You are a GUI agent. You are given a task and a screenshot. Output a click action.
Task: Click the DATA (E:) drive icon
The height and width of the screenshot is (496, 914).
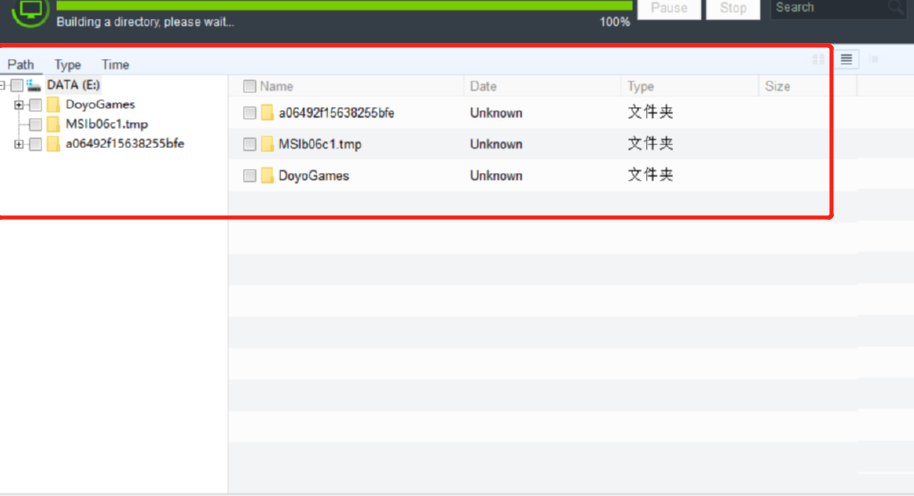(x=33, y=85)
